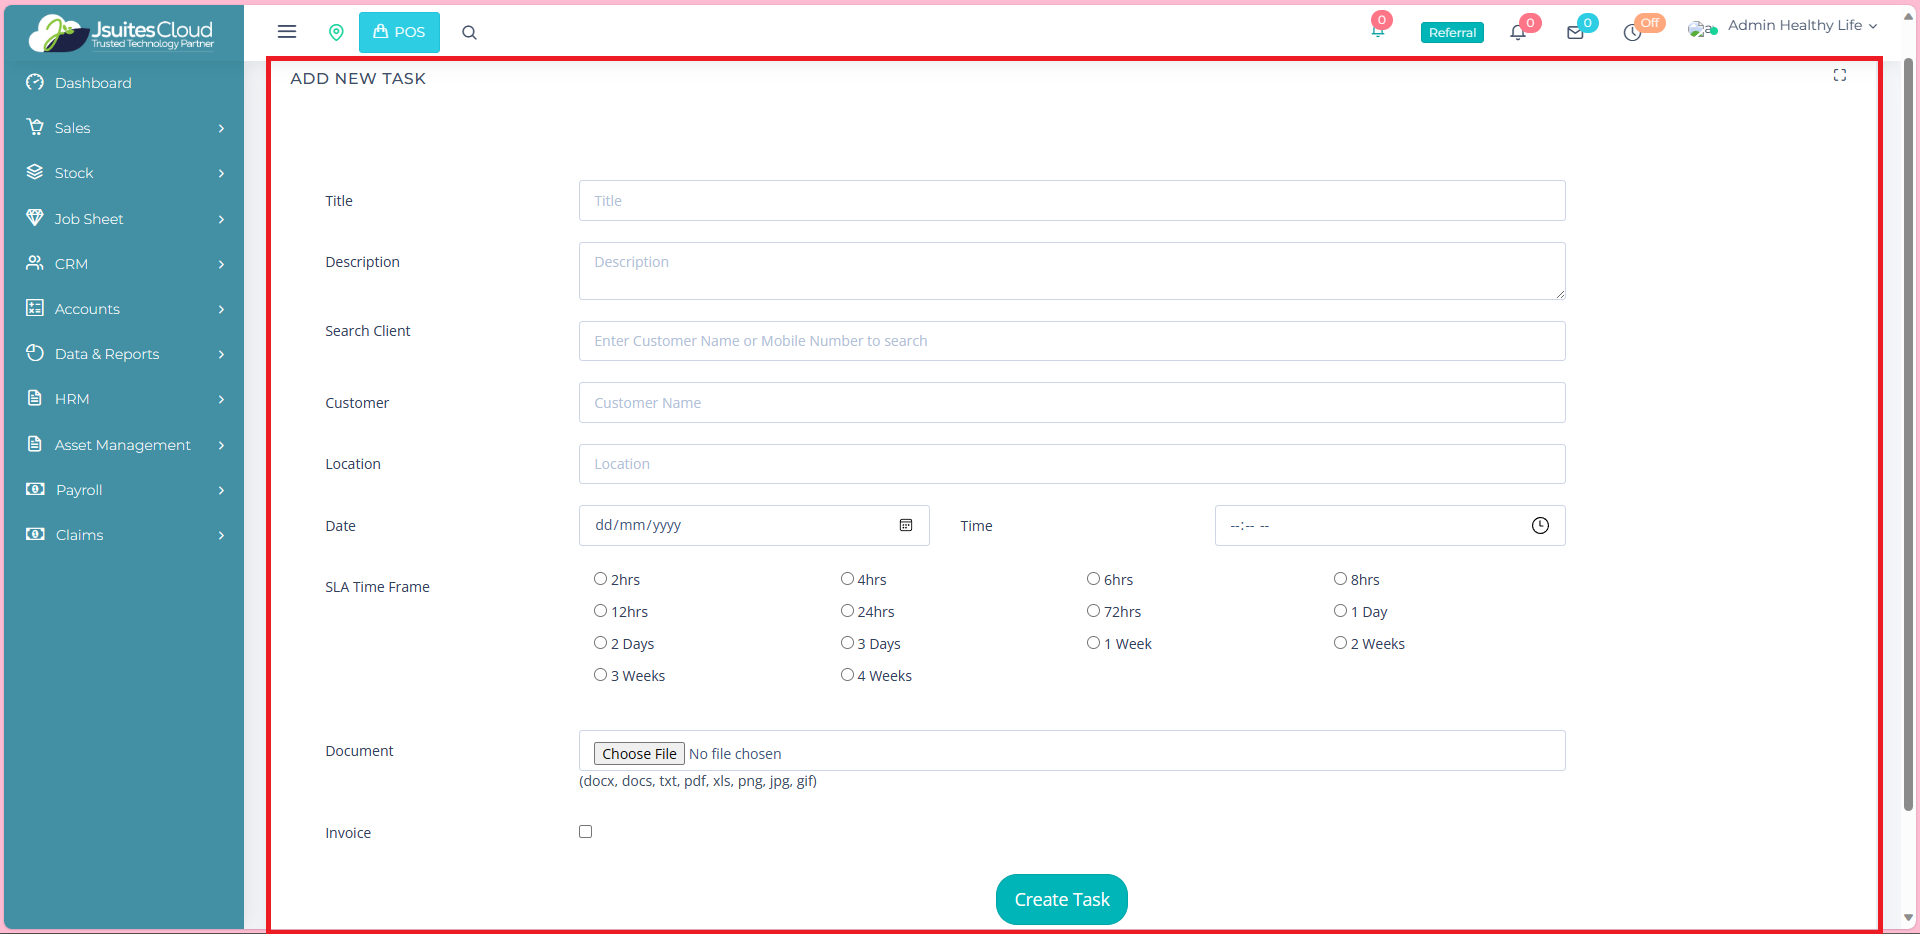Open the Admin Healthy Life user dropdown

[x=1795, y=26]
